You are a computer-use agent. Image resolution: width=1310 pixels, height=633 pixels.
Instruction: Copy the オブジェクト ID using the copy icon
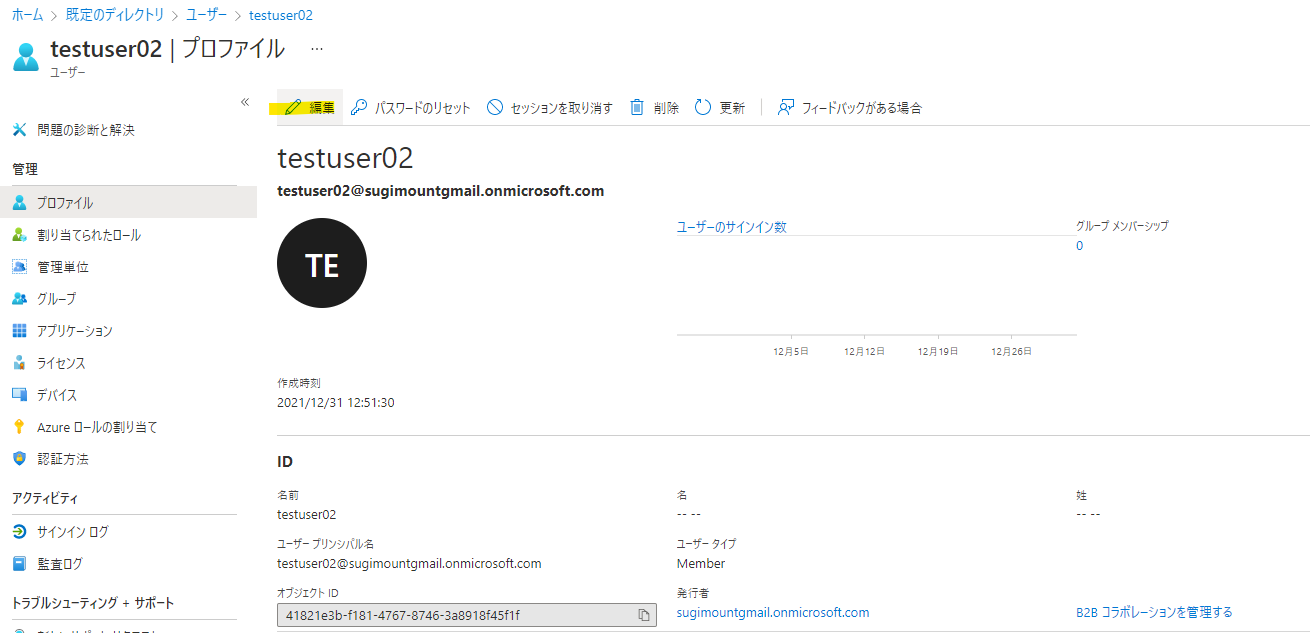pyautogui.click(x=643, y=616)
